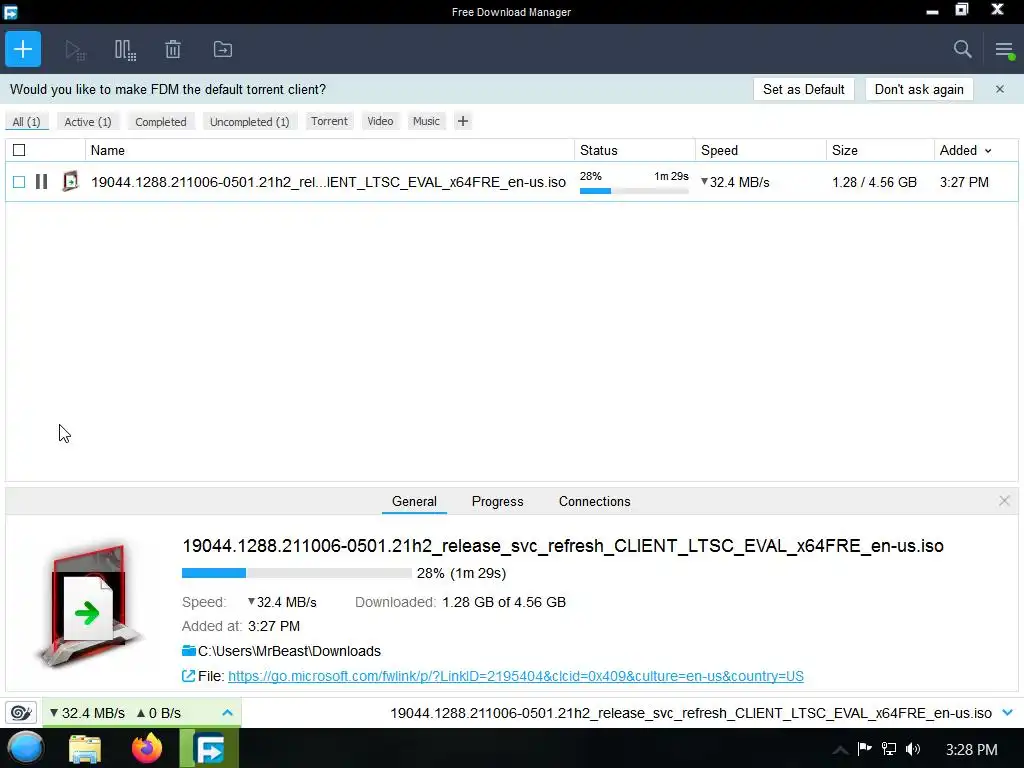Click the large progress bar in General pane
Viewport: 1024px width, 768px height.
[x=296, y=573]
